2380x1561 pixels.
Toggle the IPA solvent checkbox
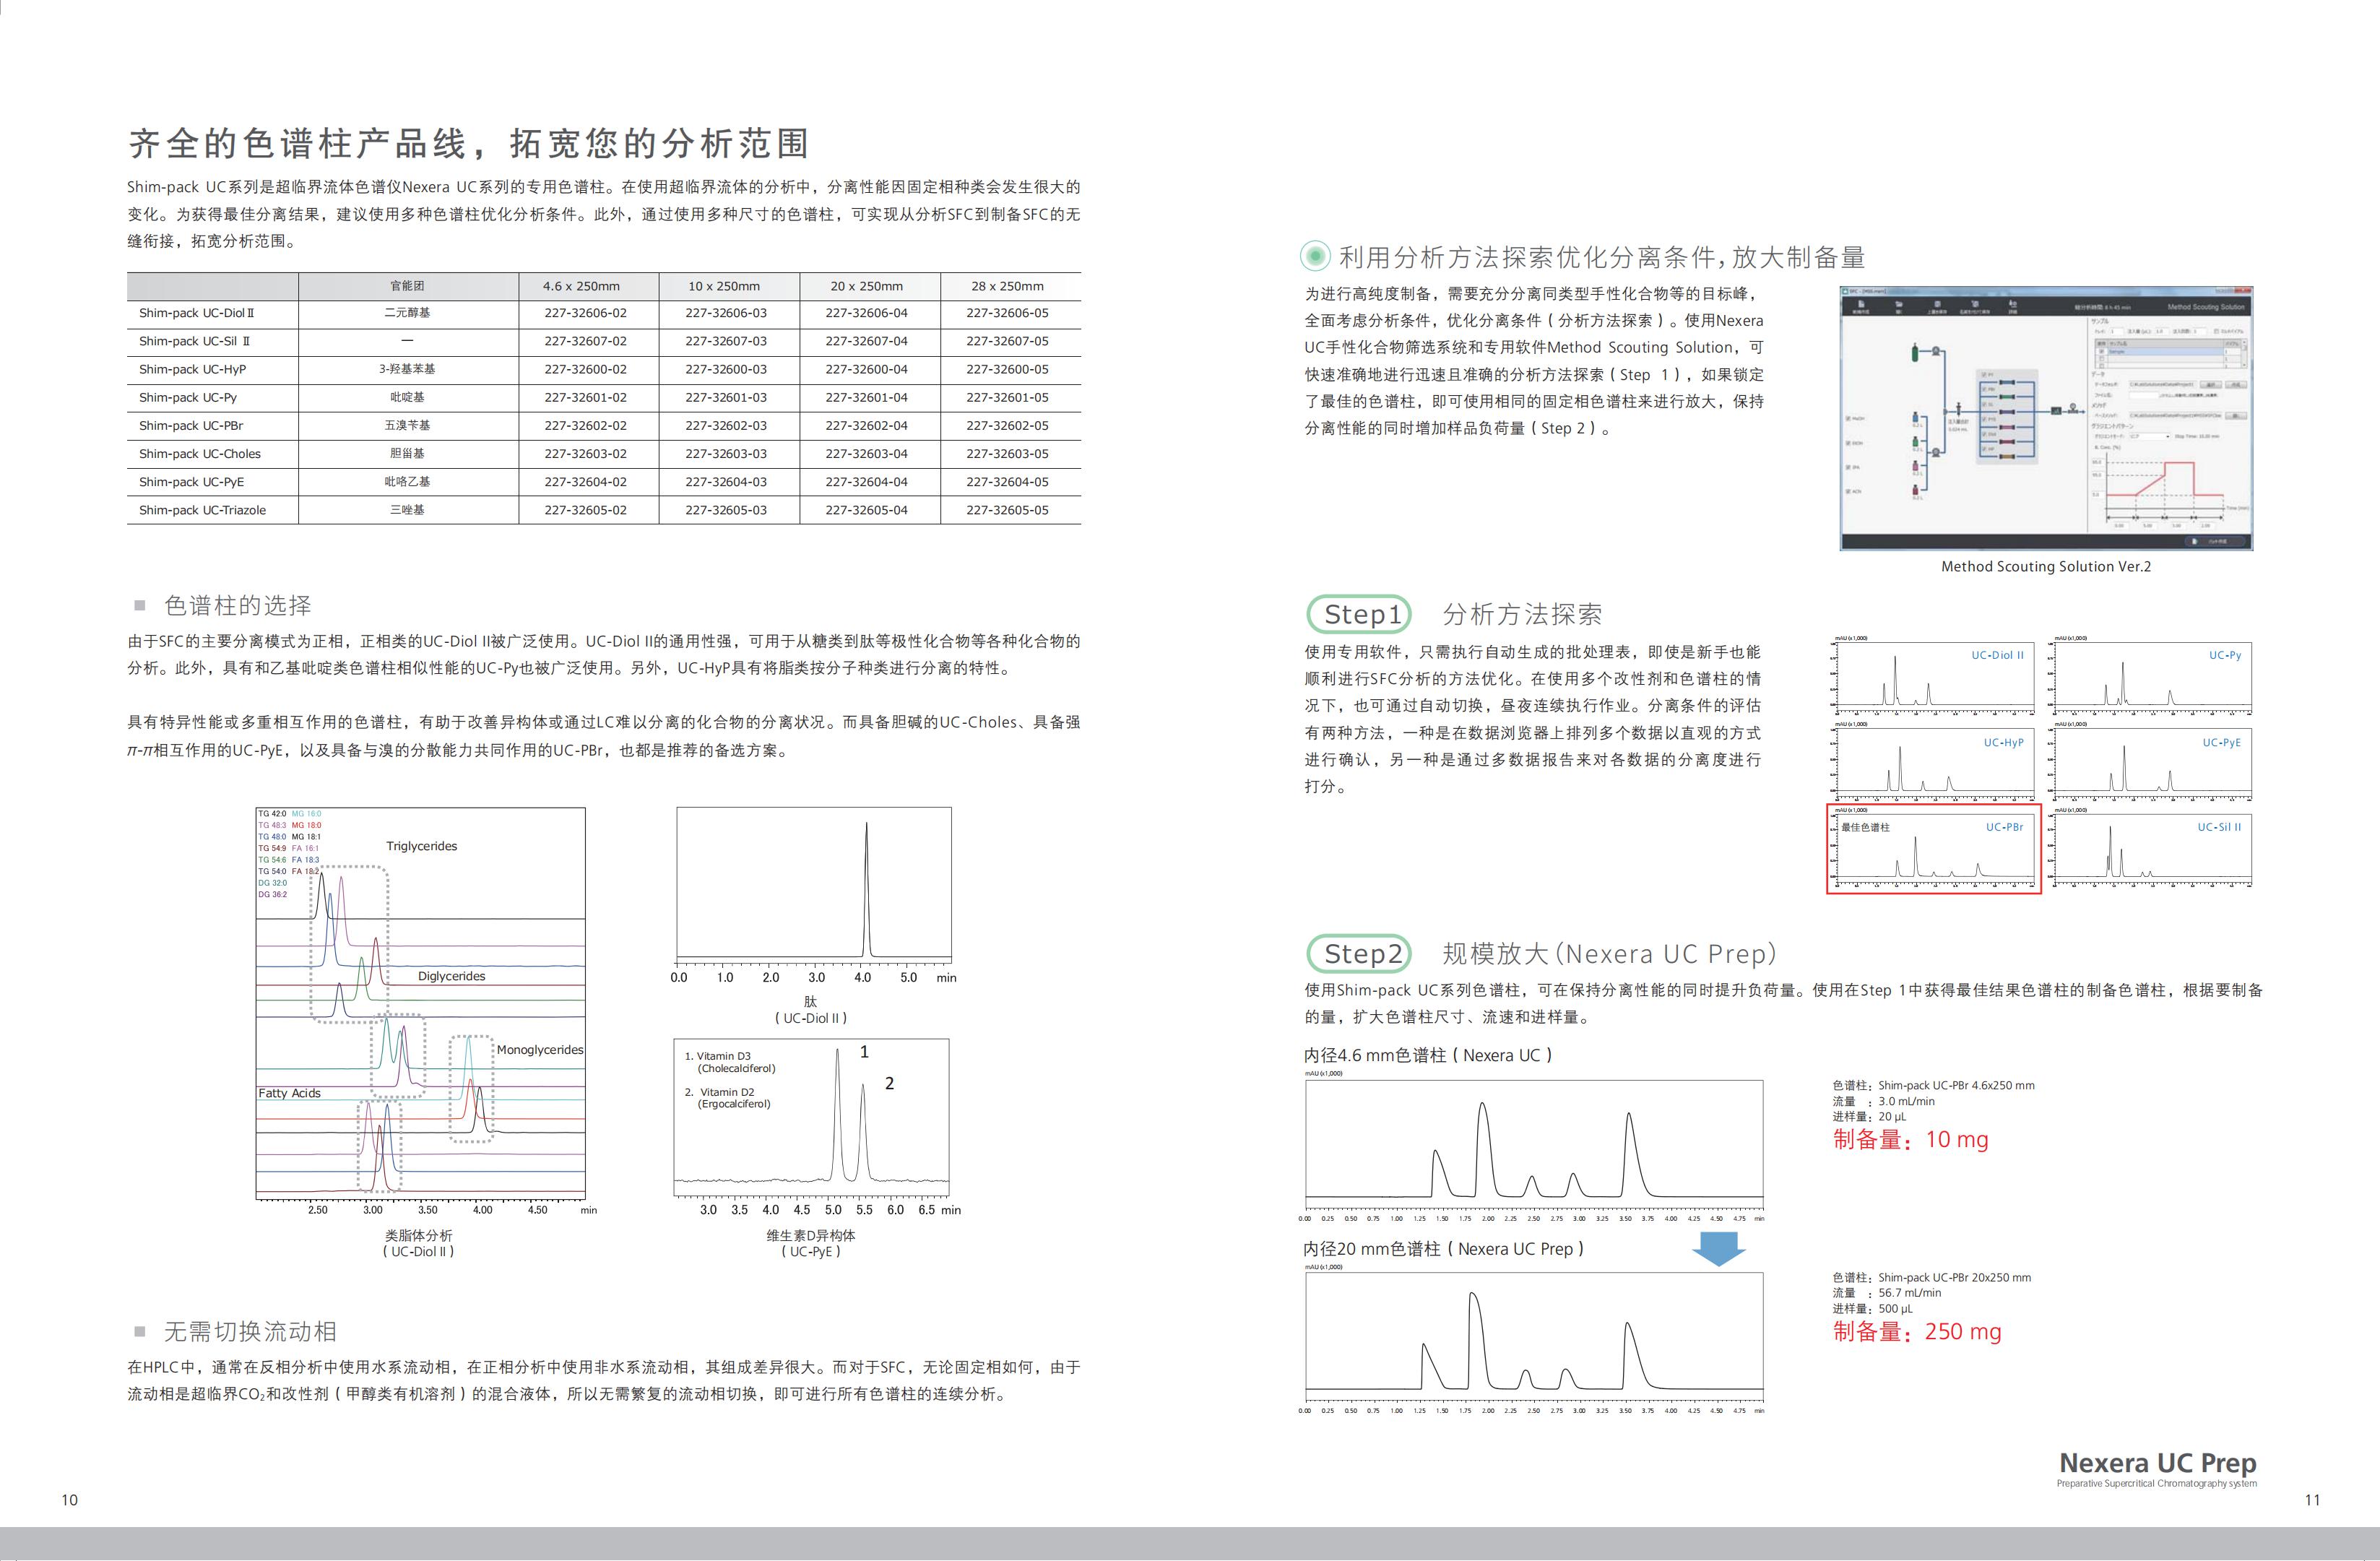pos(1848,468)
